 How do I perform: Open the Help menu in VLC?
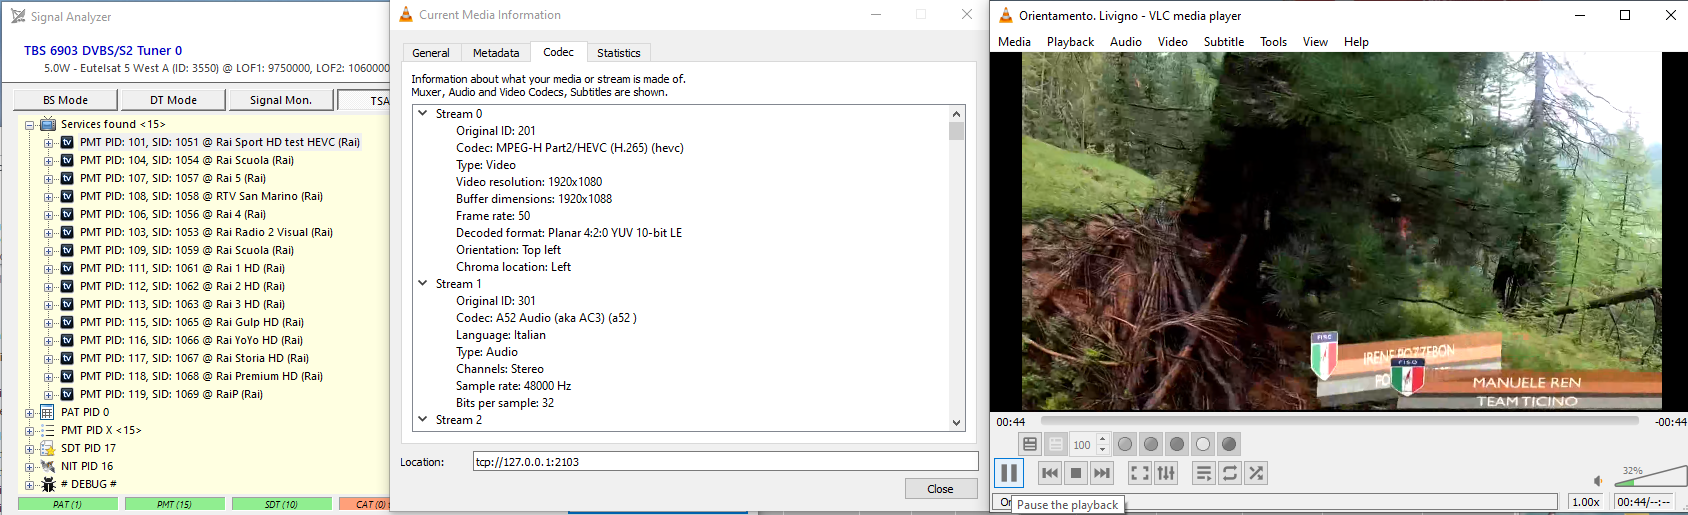(1356, 42)
